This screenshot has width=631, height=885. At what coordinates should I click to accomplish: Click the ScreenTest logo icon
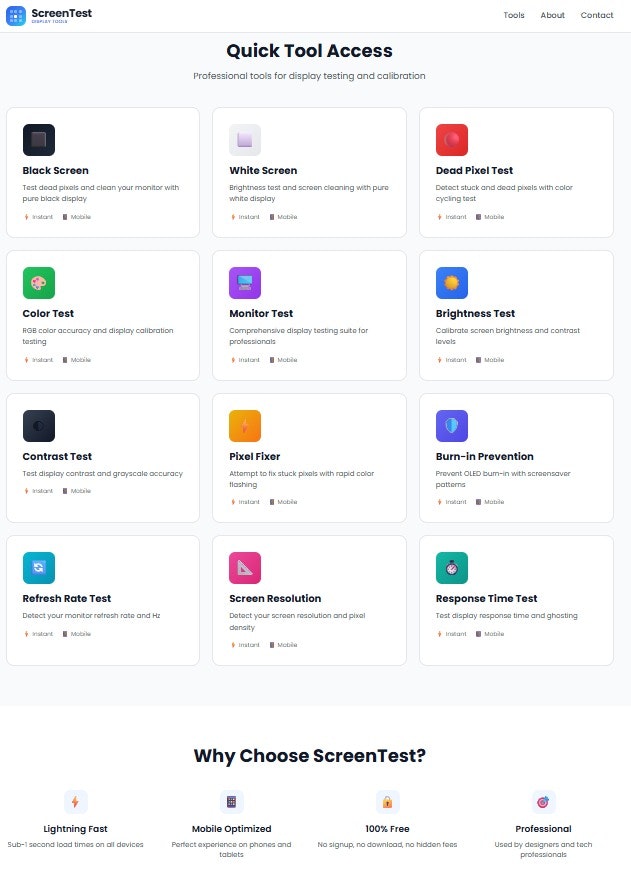pos(16,15)
